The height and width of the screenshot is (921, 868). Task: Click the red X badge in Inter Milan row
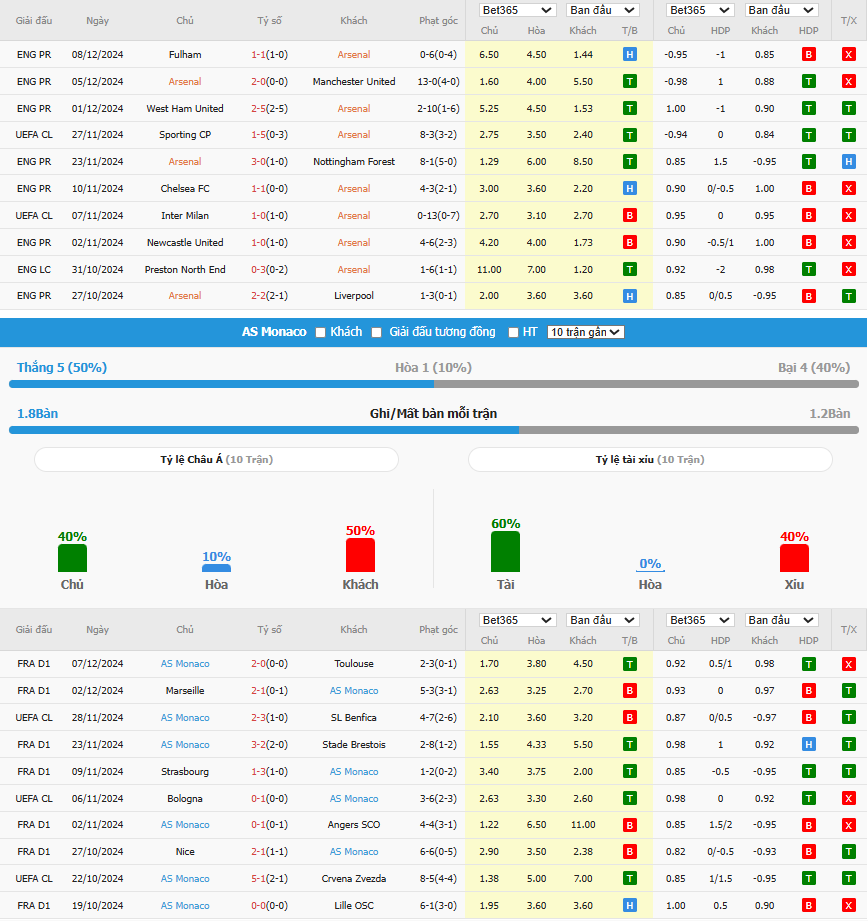(849, 216)
